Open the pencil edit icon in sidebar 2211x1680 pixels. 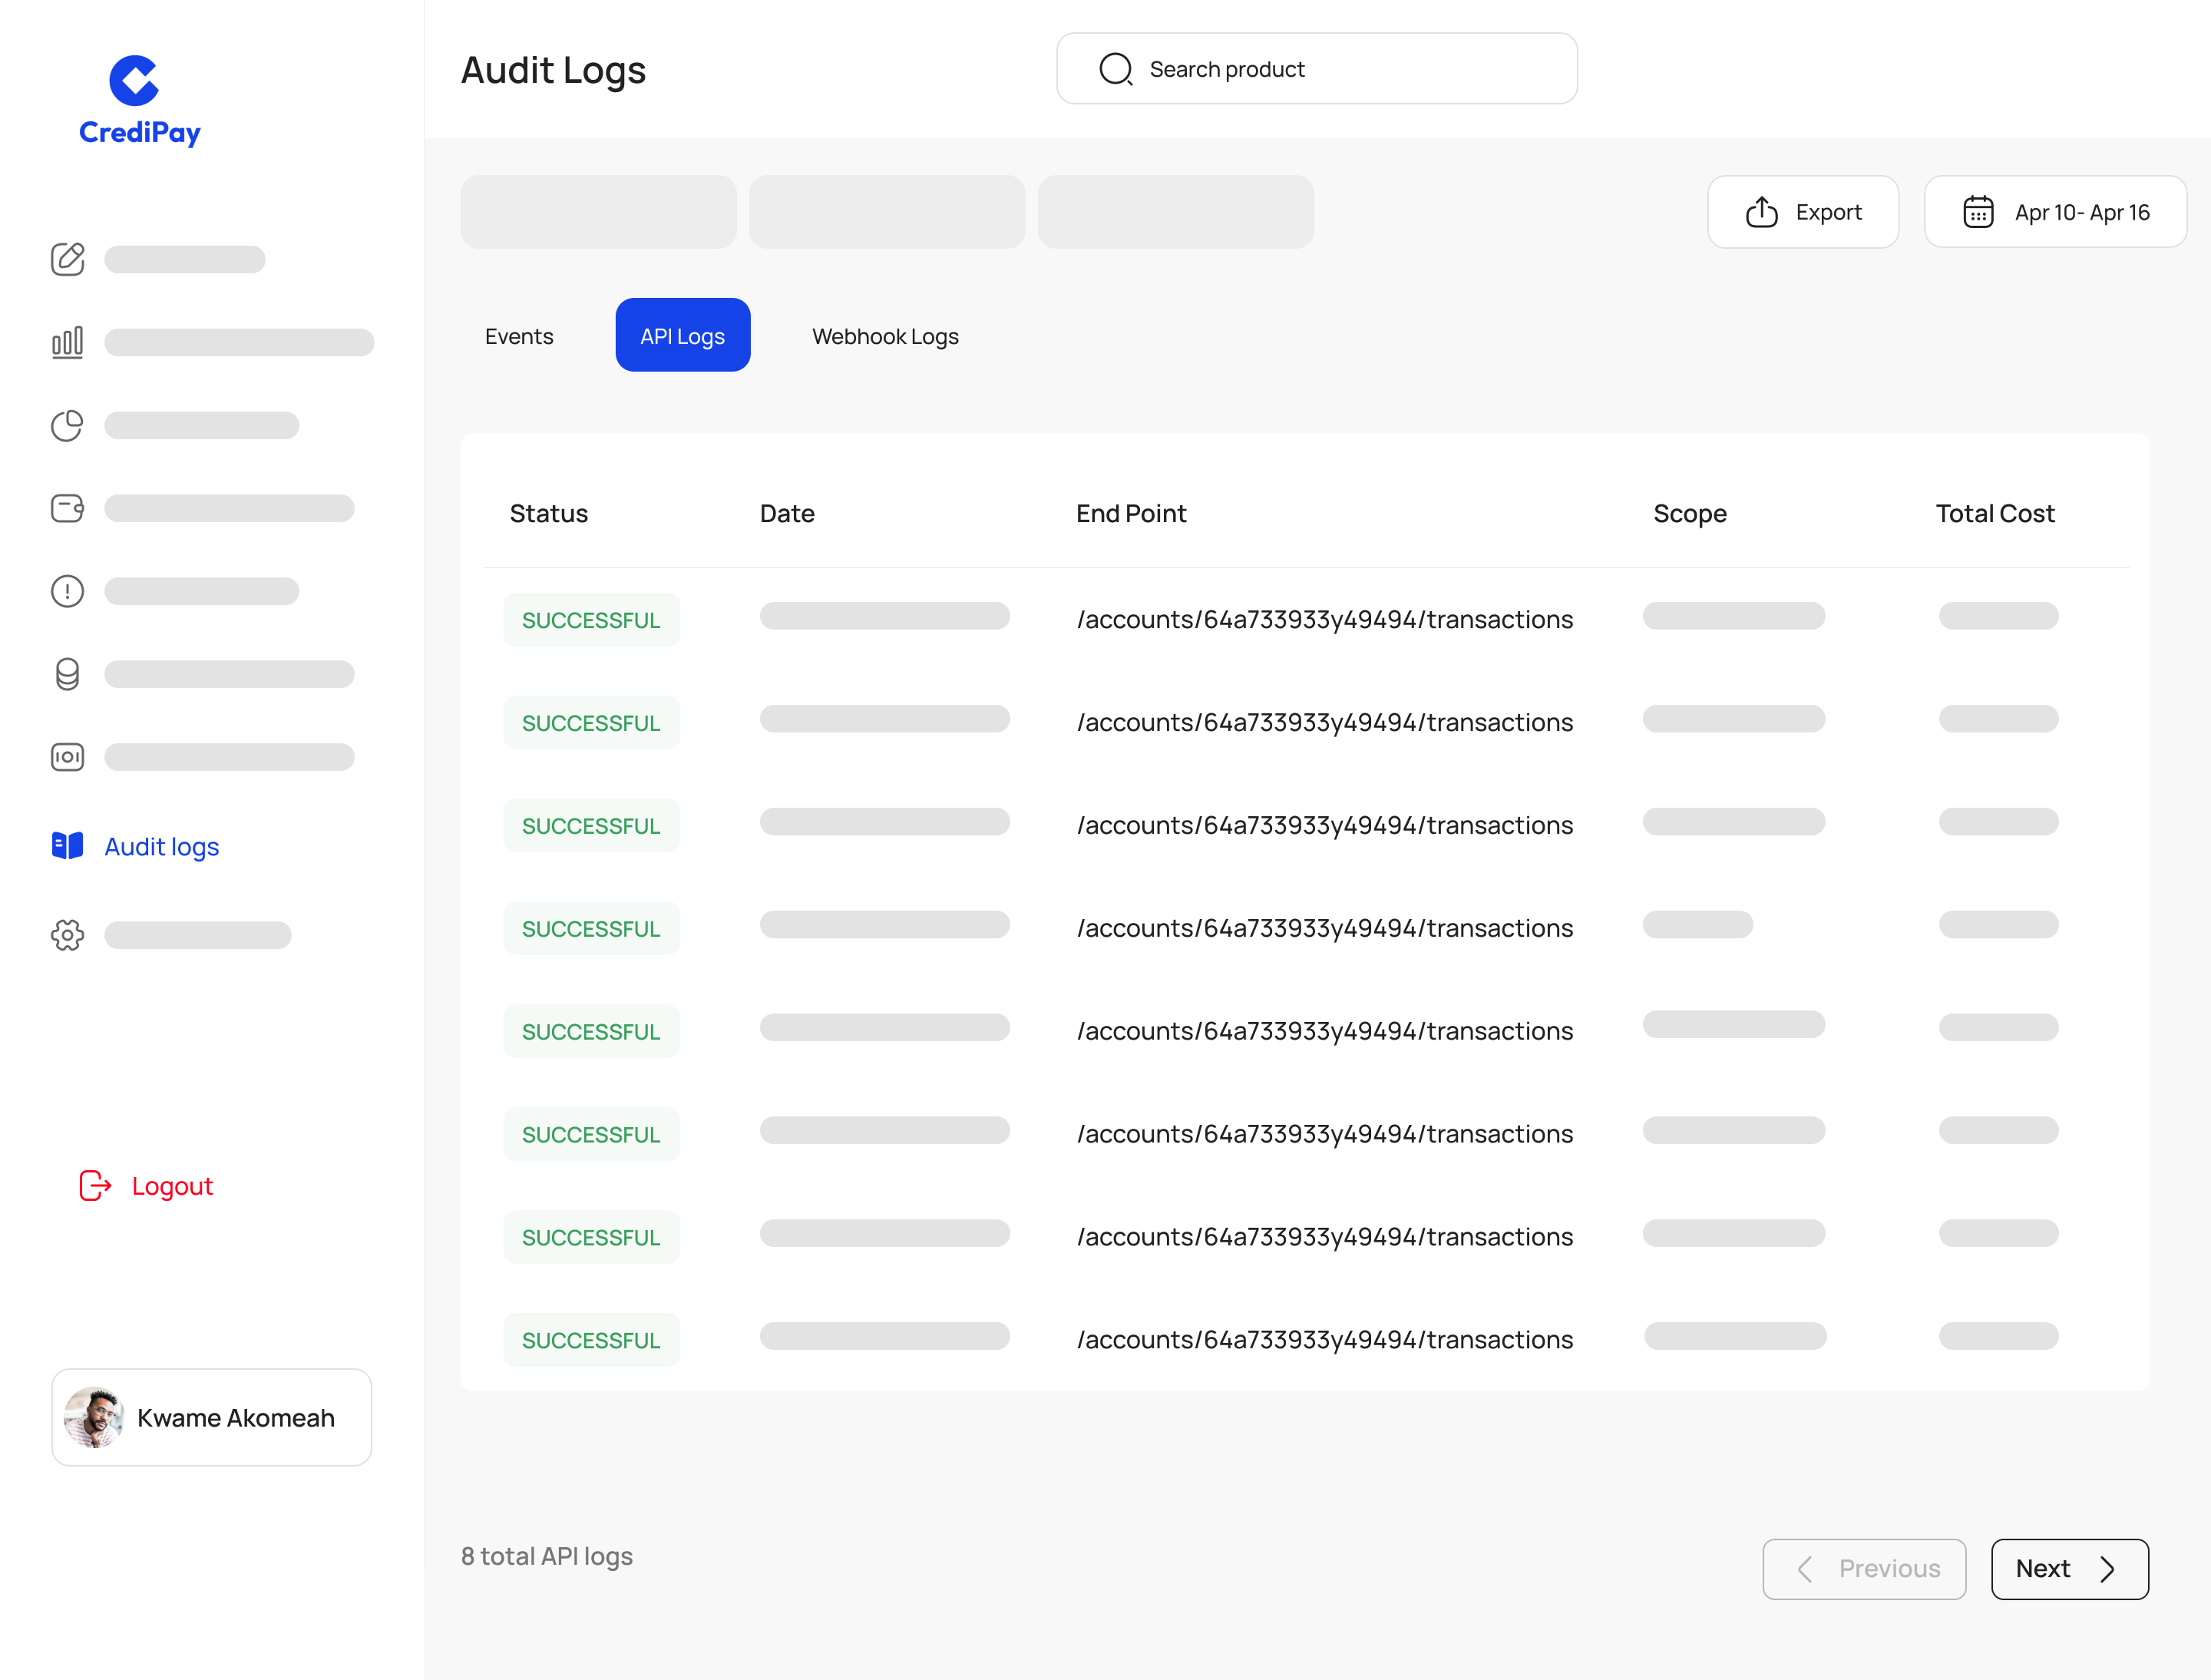point(67,259)
